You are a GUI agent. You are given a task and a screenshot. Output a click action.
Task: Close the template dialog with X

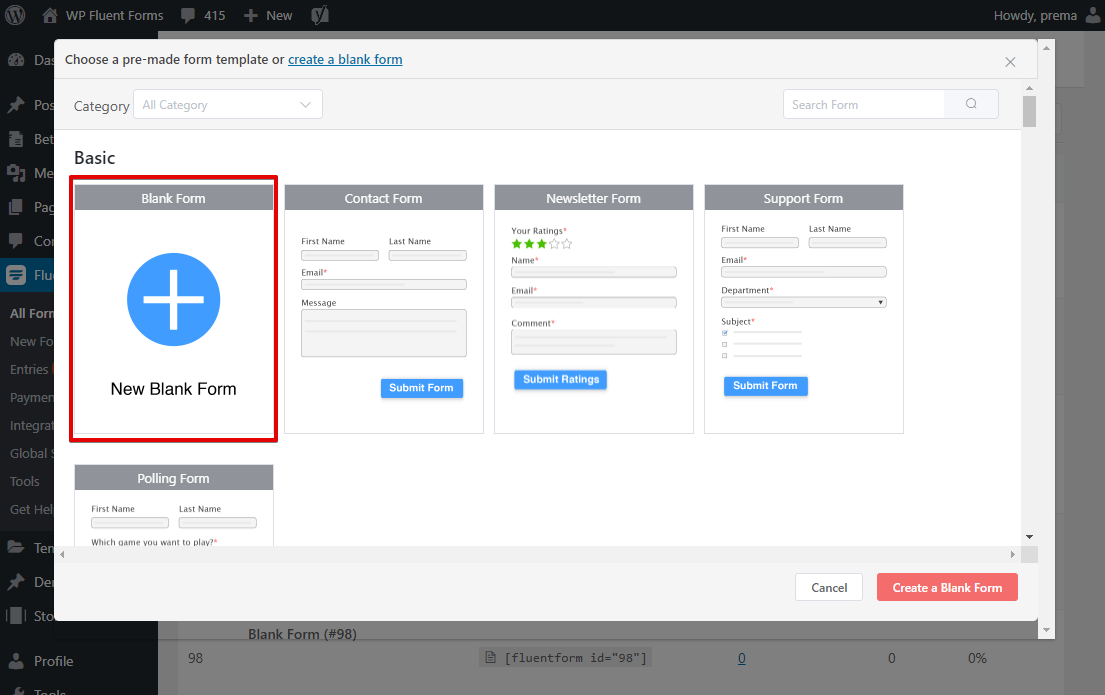coord(1010,62)
